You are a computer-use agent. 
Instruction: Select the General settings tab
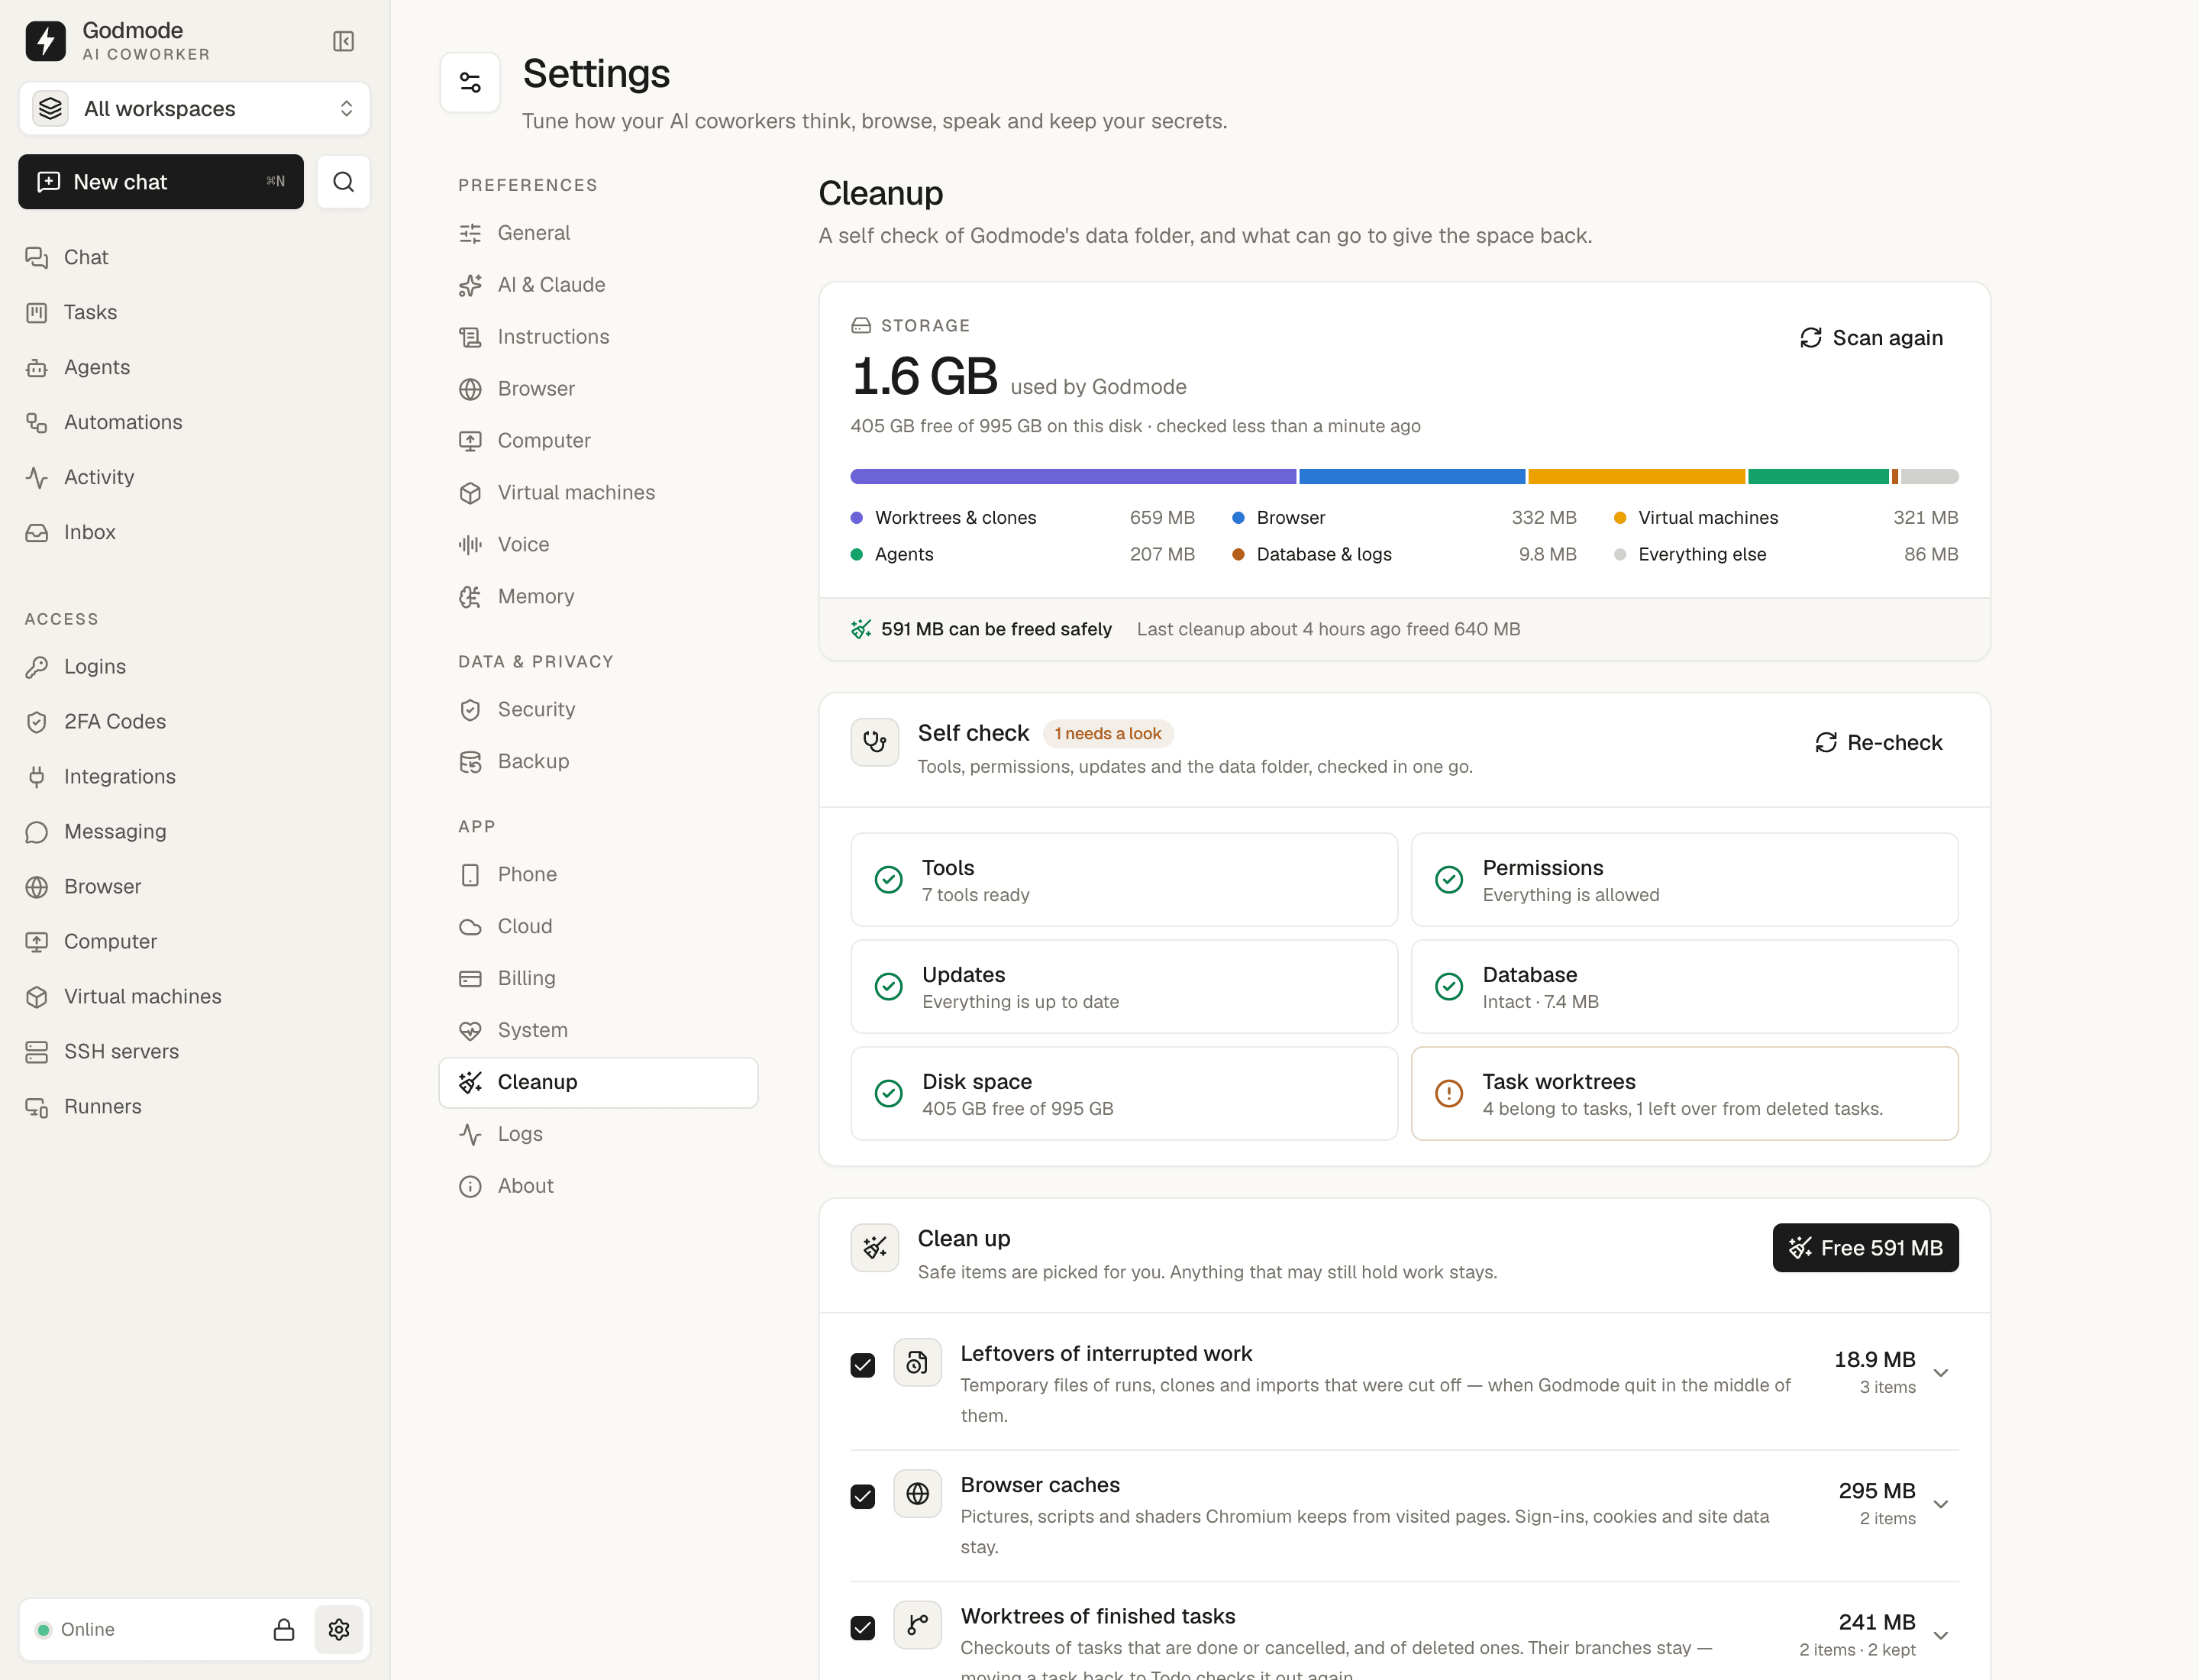point(598,233)
